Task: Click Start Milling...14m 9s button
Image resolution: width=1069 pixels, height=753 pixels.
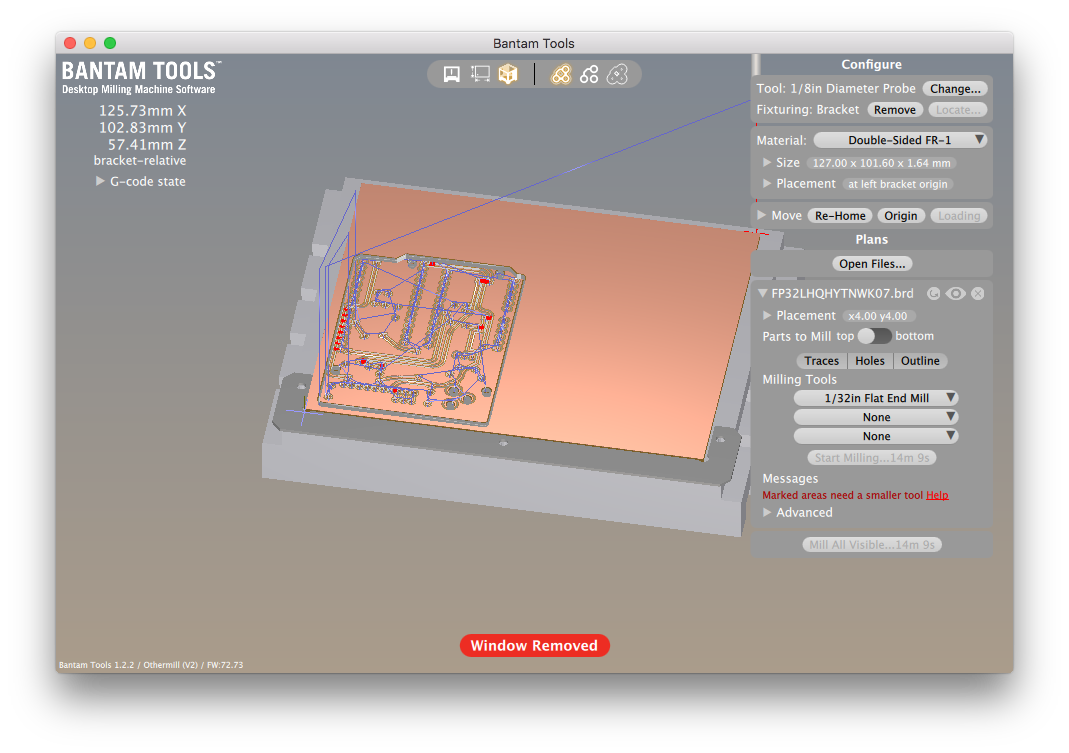Action: pyautogui.click(x=871, y=458)
